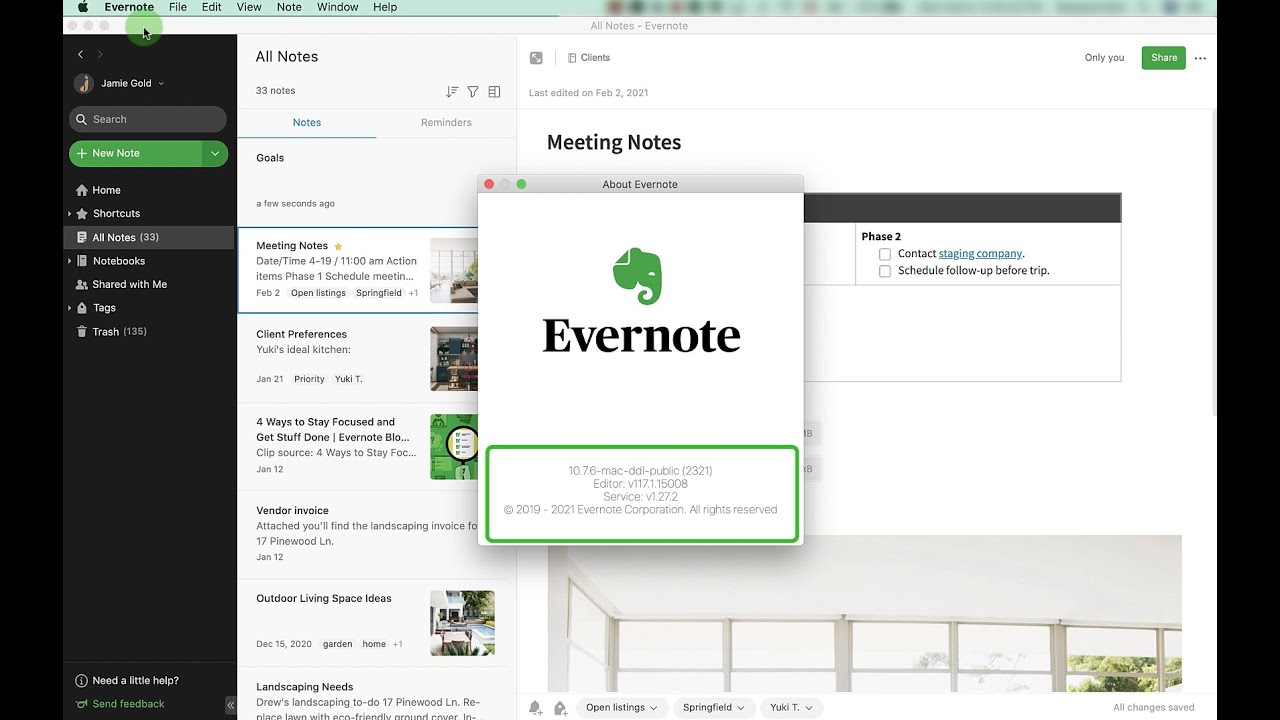Open the Help menu
1280x720 pixels.
(x=385, y=7)
